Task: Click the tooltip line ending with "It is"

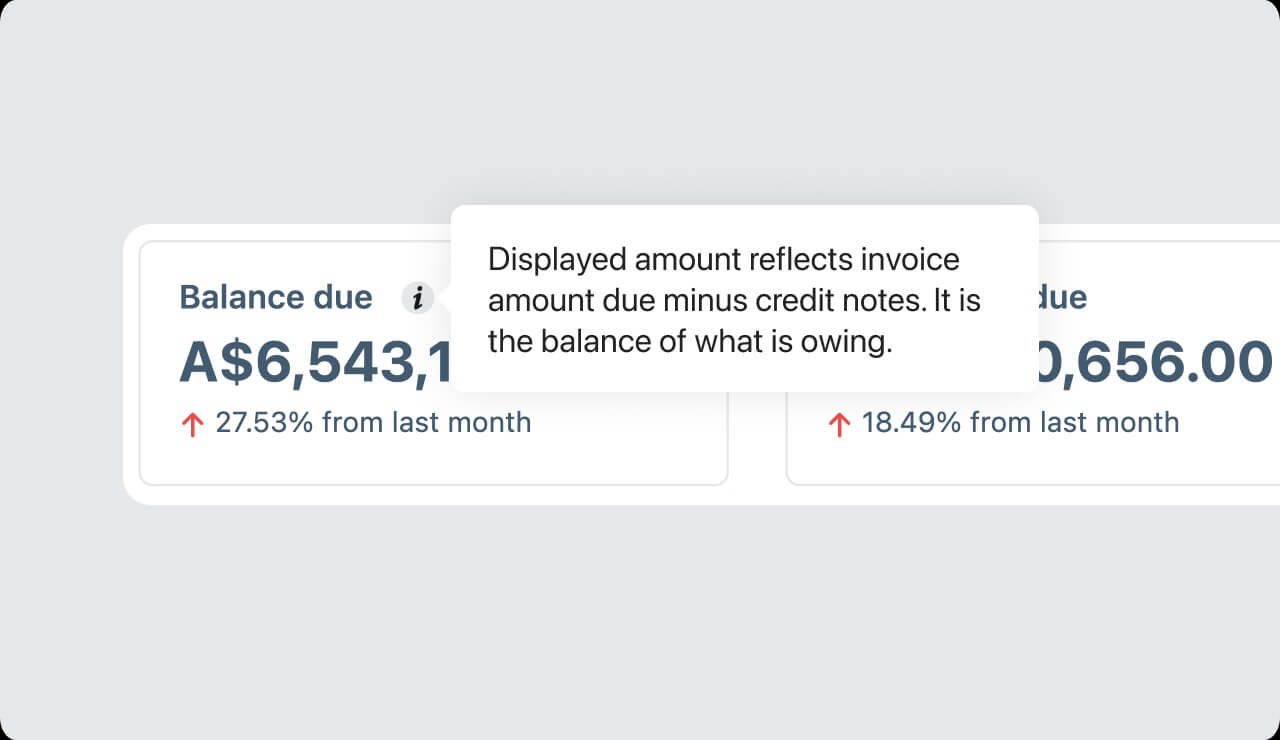Action: [x=734, y=301]
